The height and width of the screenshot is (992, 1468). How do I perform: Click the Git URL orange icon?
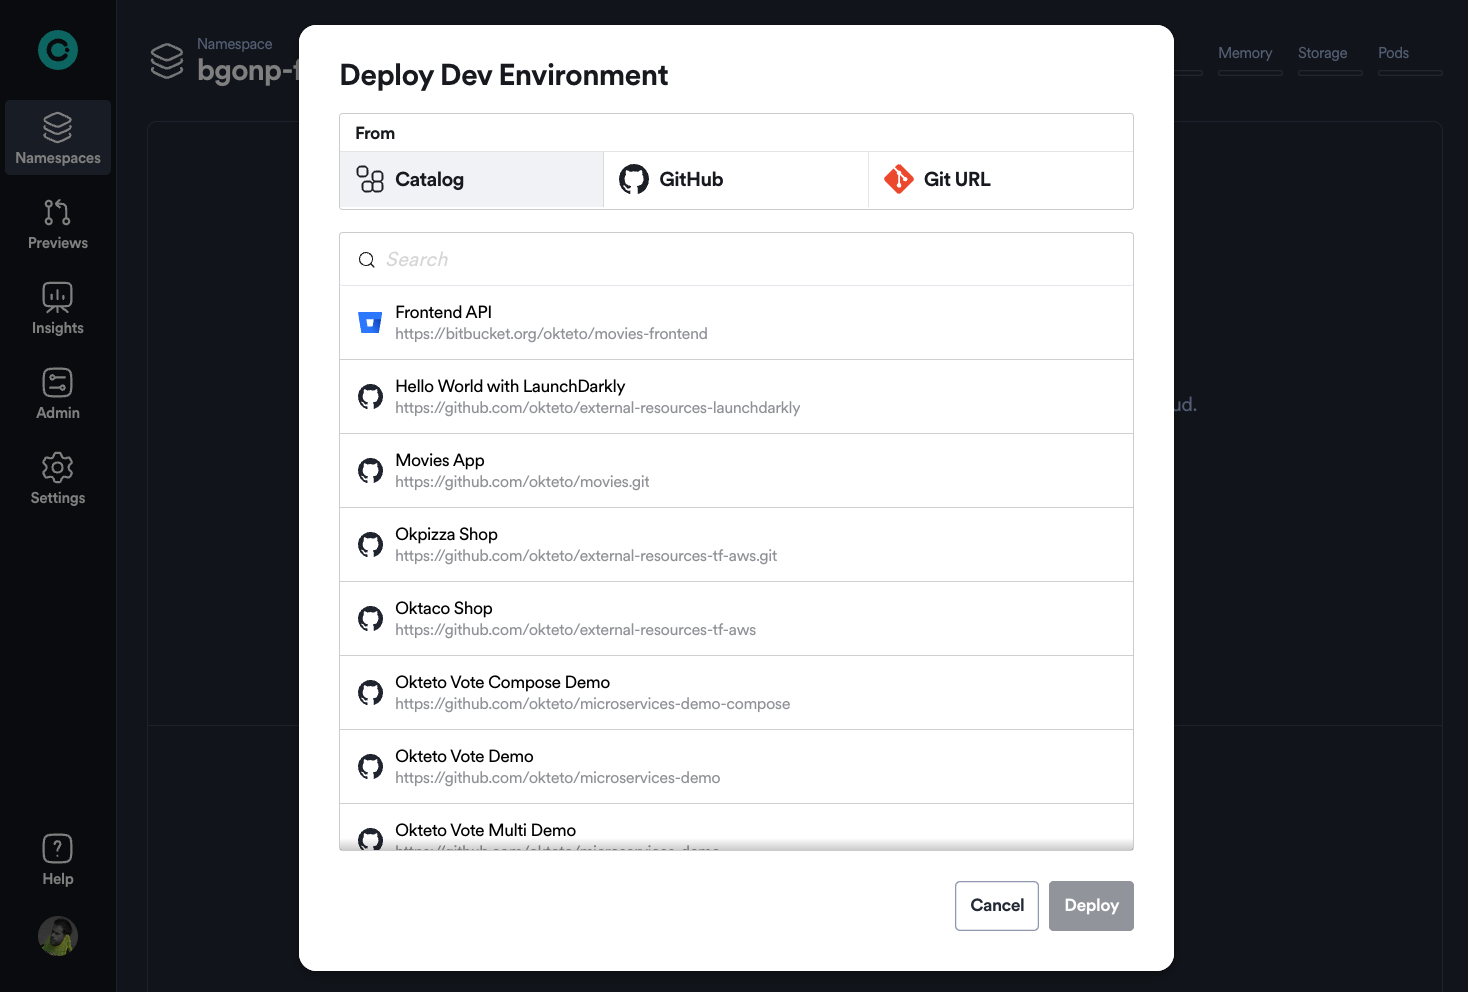coord(899,179)
